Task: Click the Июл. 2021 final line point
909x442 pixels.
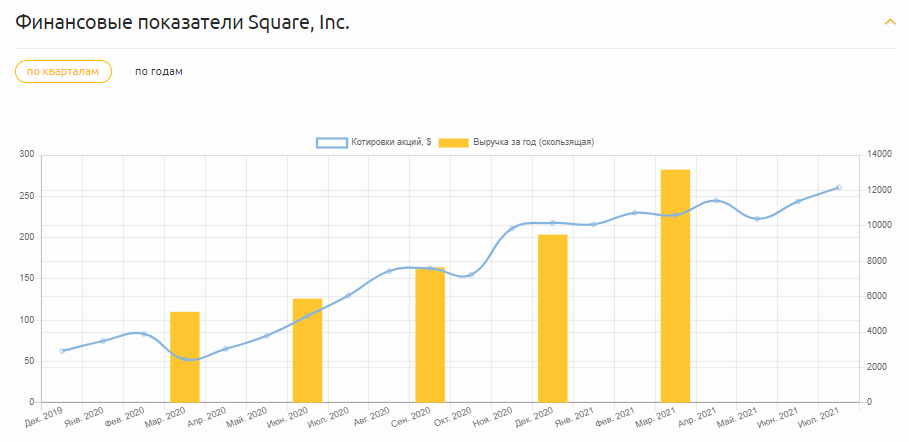Action: point(838,188)
